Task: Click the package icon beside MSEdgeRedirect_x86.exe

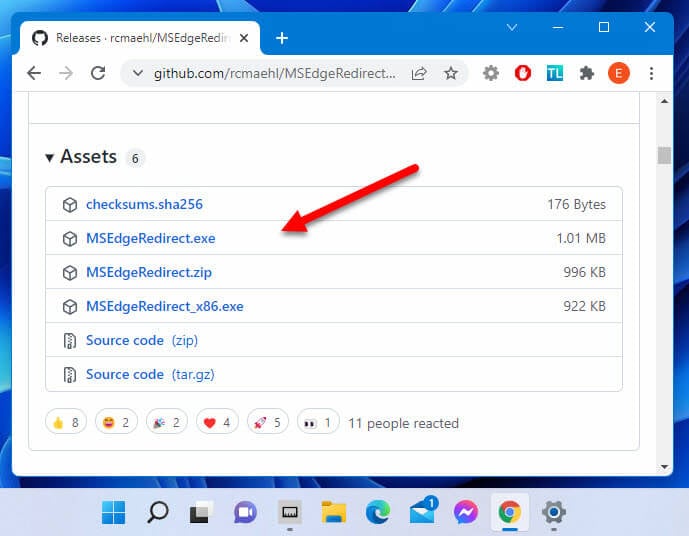Action: click(70, 307)
